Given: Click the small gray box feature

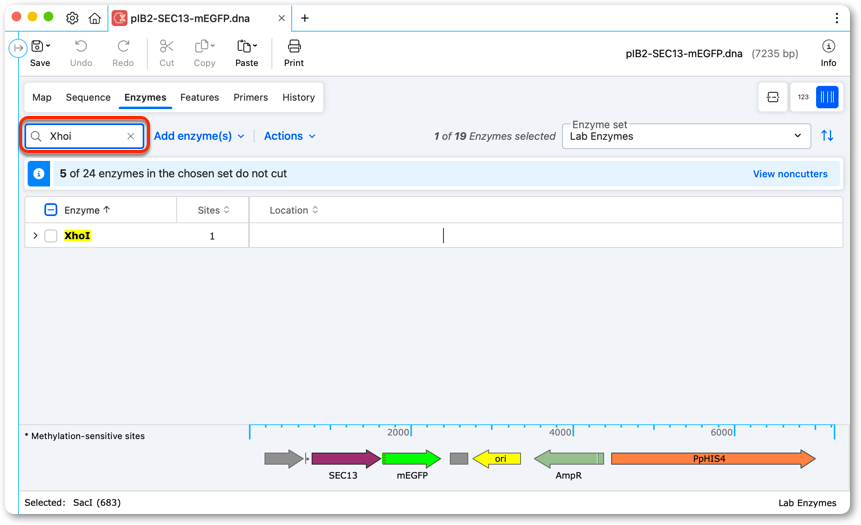Looking at the screenshot, I should coord(459,459).
